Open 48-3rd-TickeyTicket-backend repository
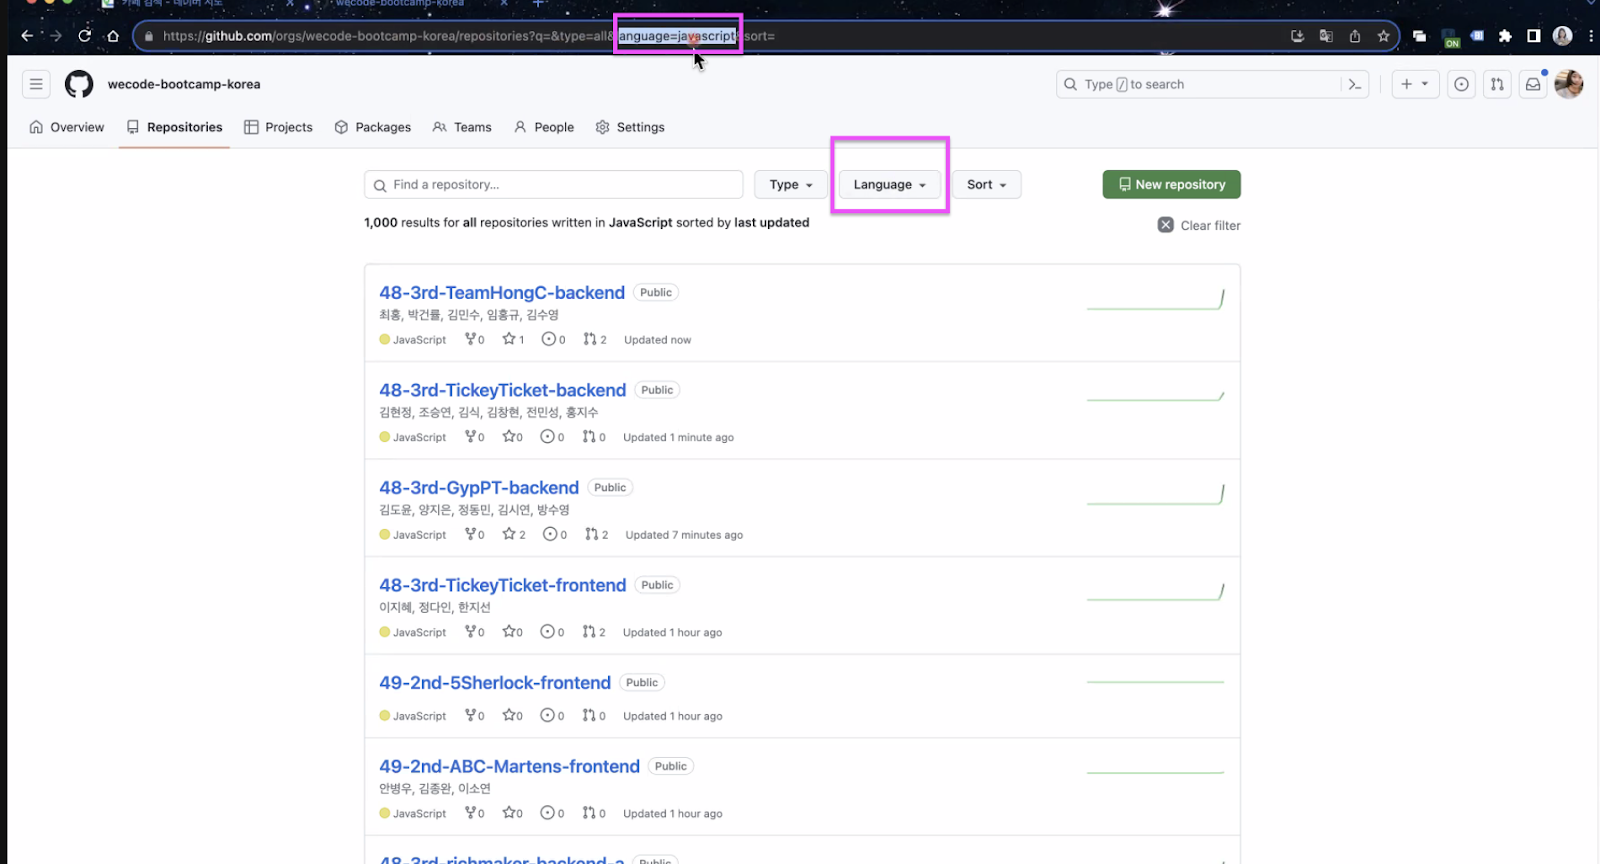Screen dimensions: 1600x864 click(x=502, y=390)
